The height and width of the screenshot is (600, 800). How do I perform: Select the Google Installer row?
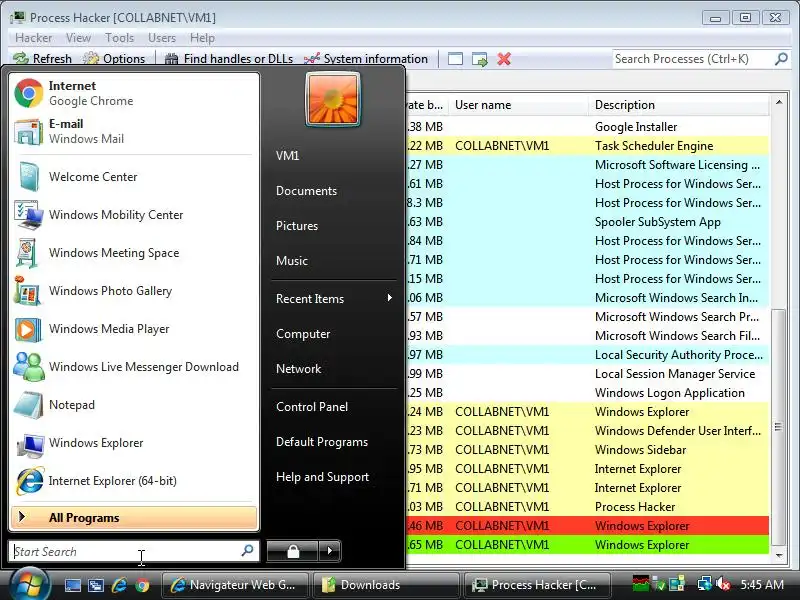(x=588, y=127)
